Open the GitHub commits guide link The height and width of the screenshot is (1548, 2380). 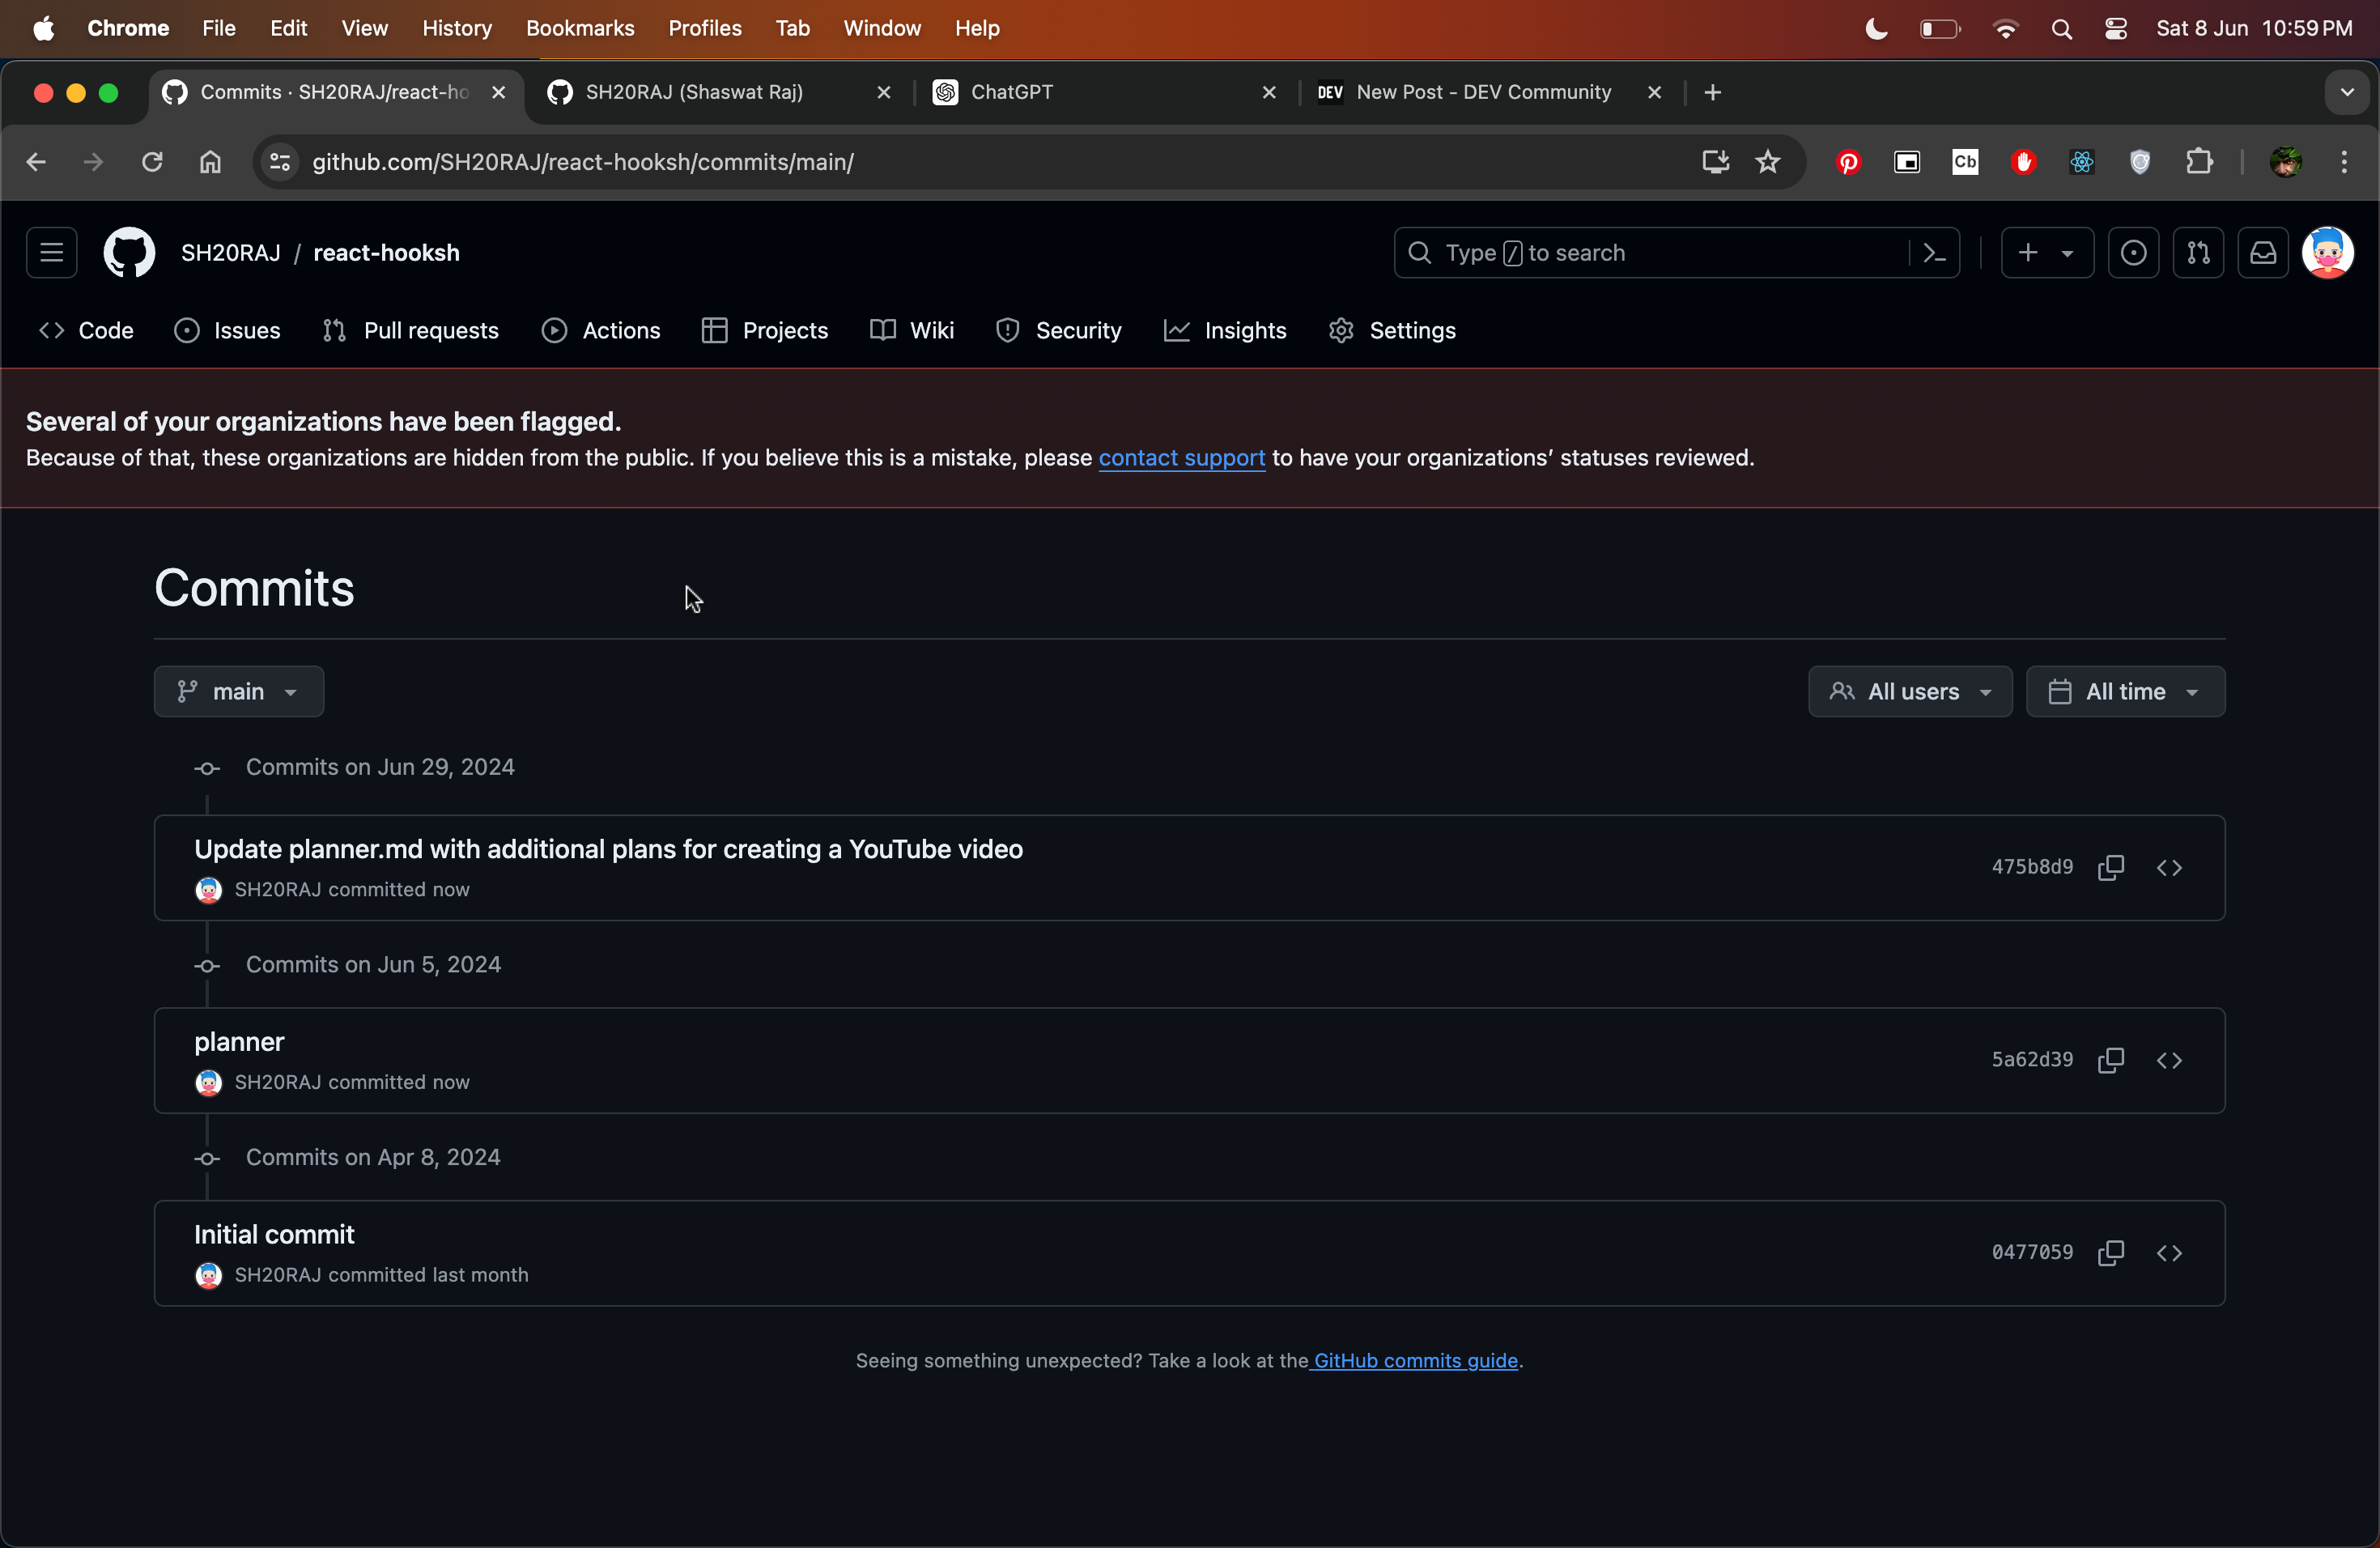tap(1414, 1361)
